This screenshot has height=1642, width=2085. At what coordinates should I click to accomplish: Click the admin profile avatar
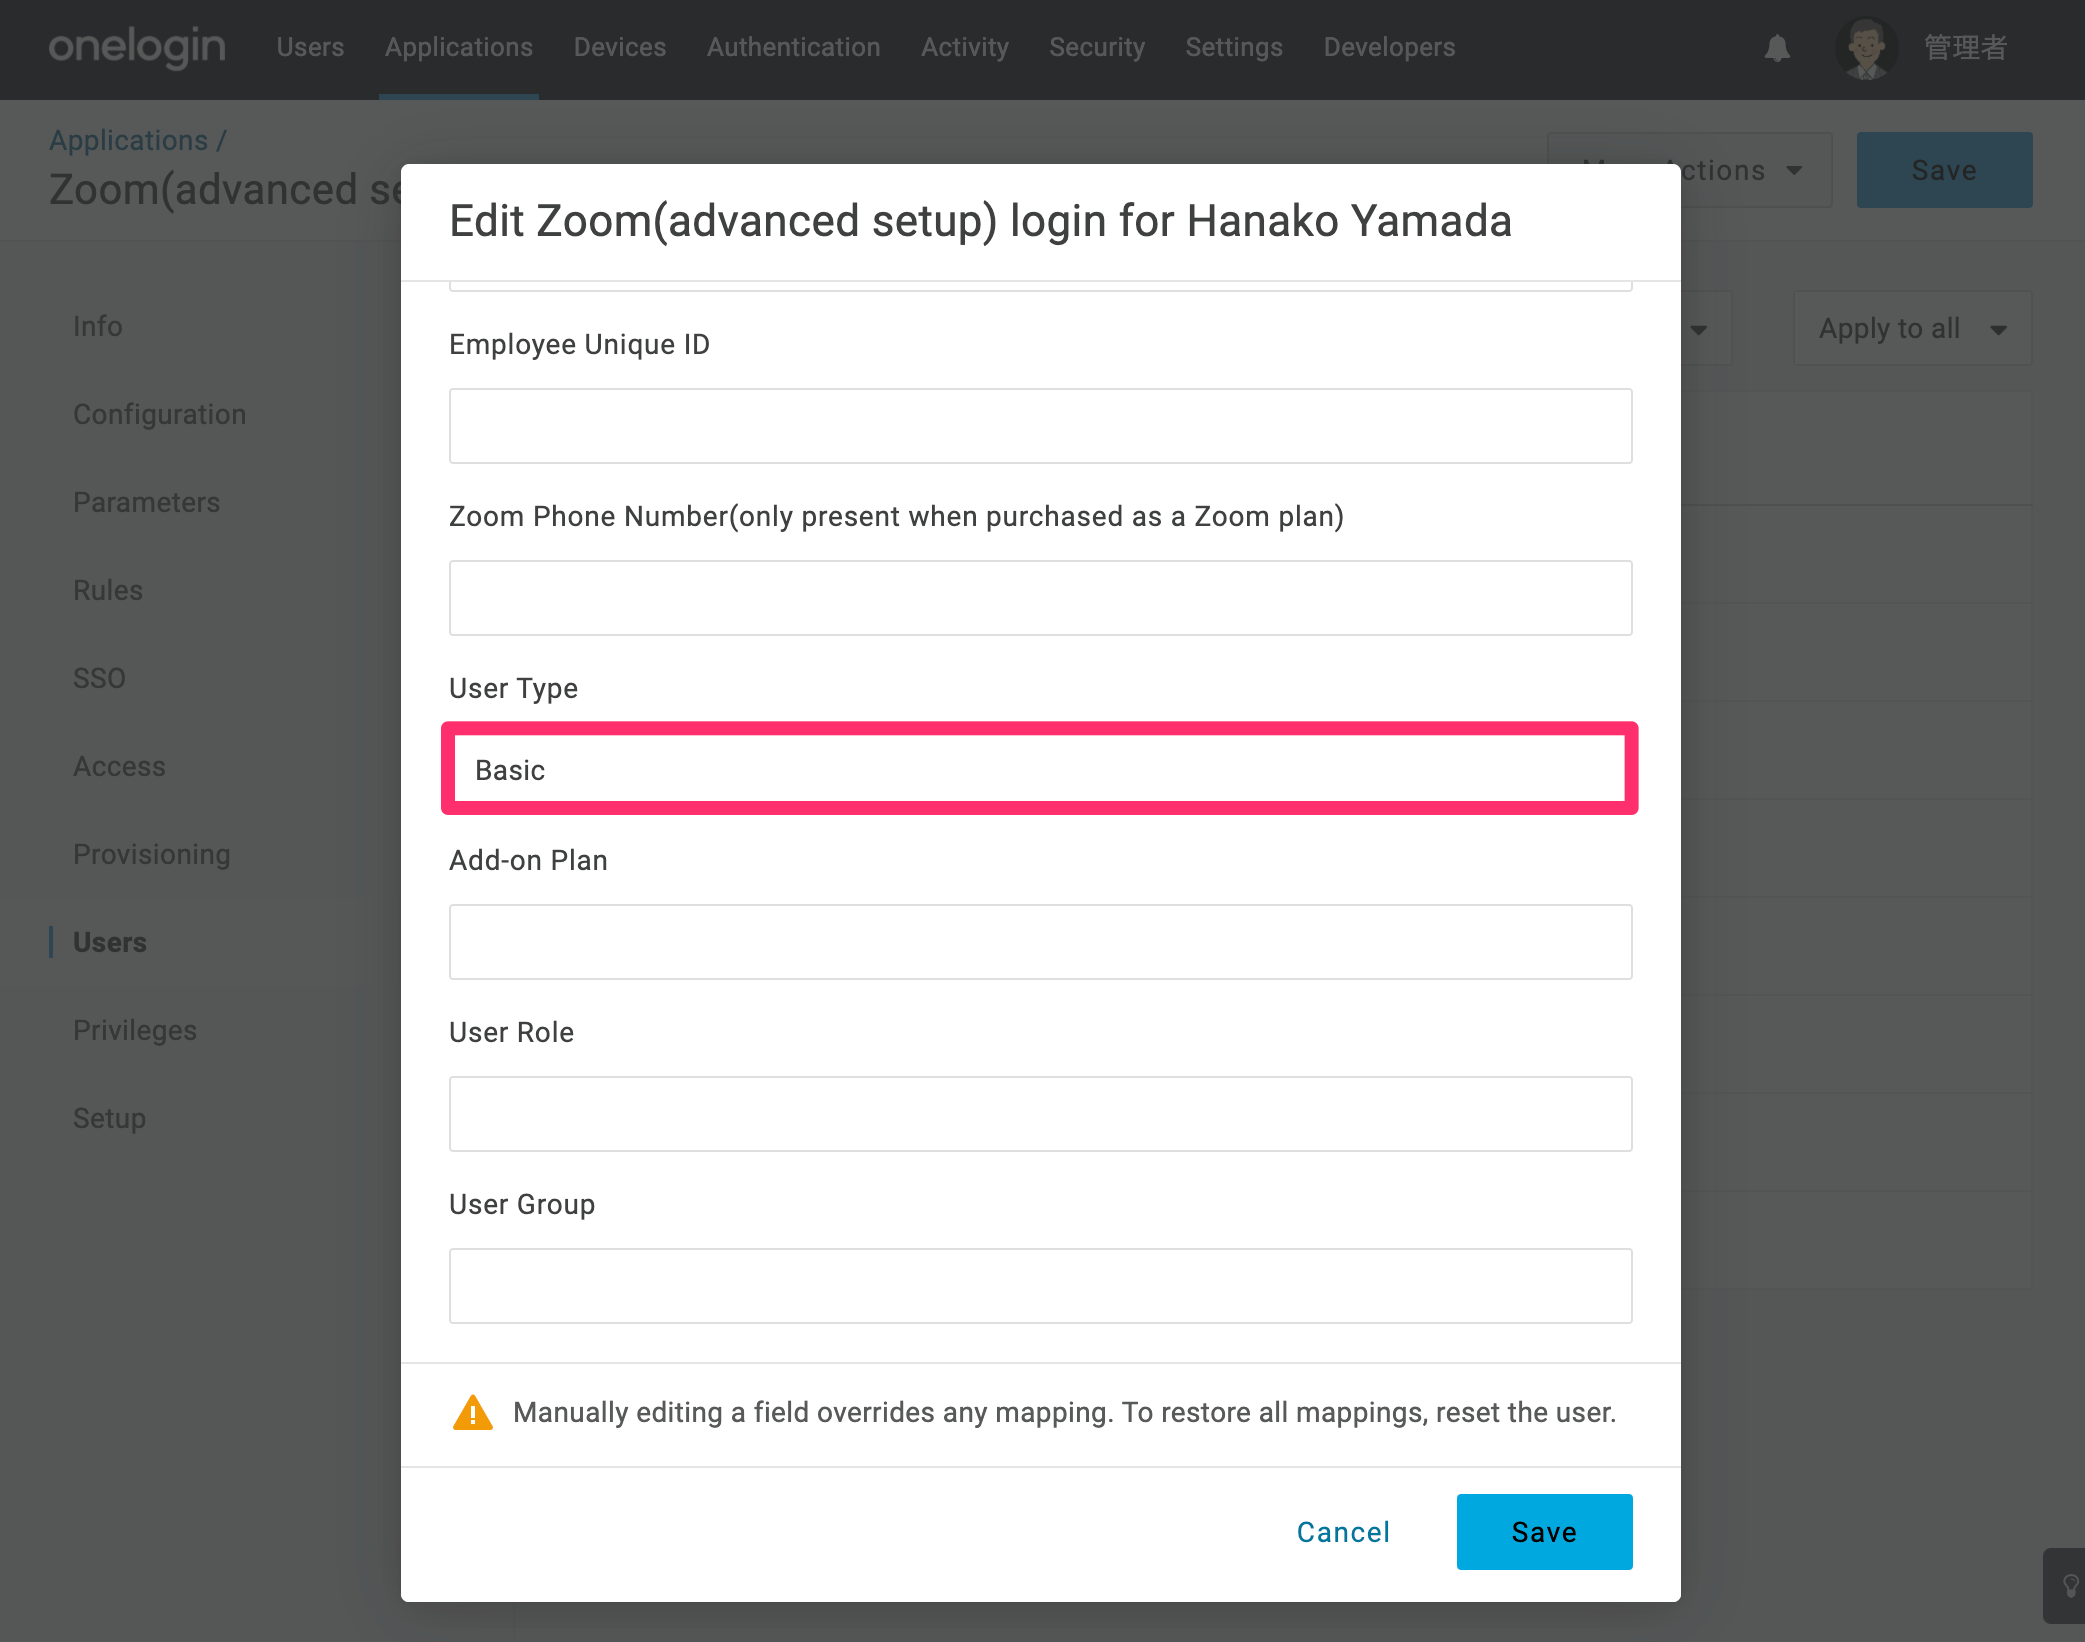pos(1866,48)
